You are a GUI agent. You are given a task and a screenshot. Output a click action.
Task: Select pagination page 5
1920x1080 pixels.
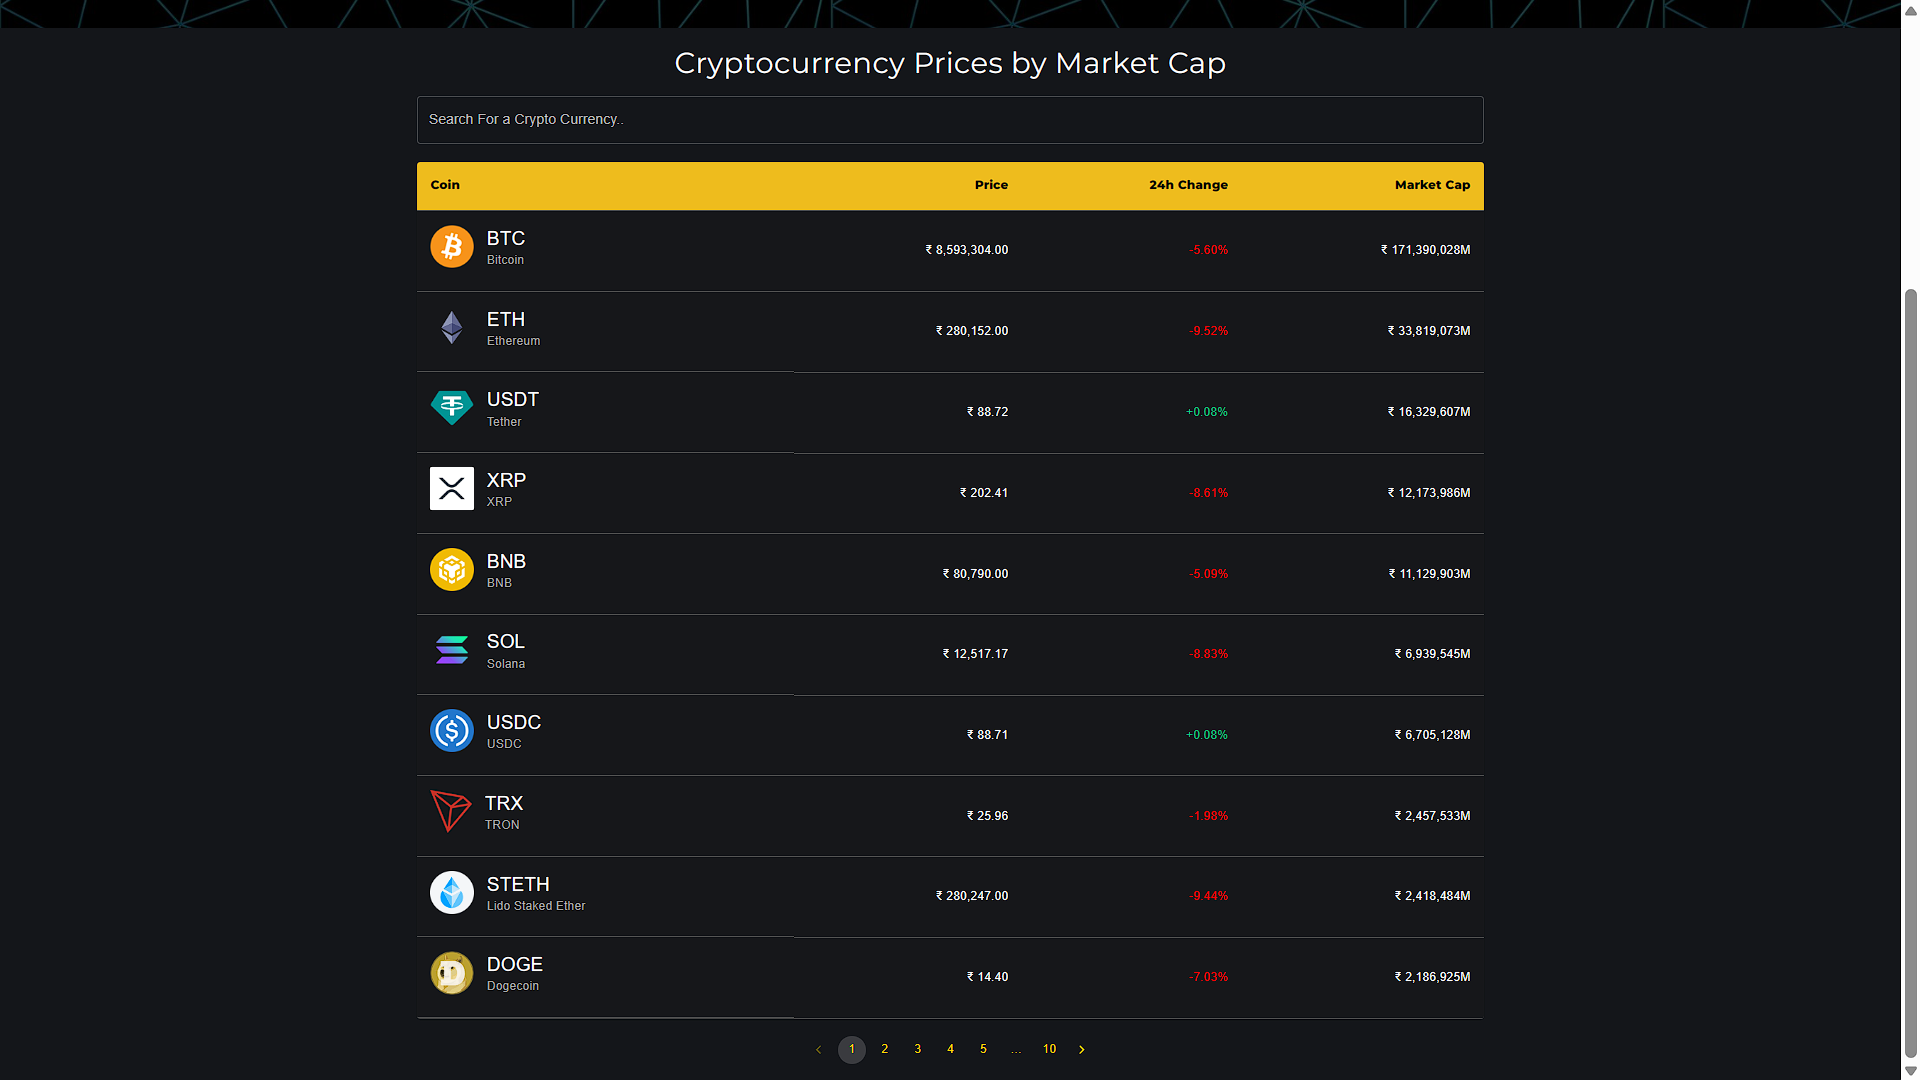[983, 1049]
